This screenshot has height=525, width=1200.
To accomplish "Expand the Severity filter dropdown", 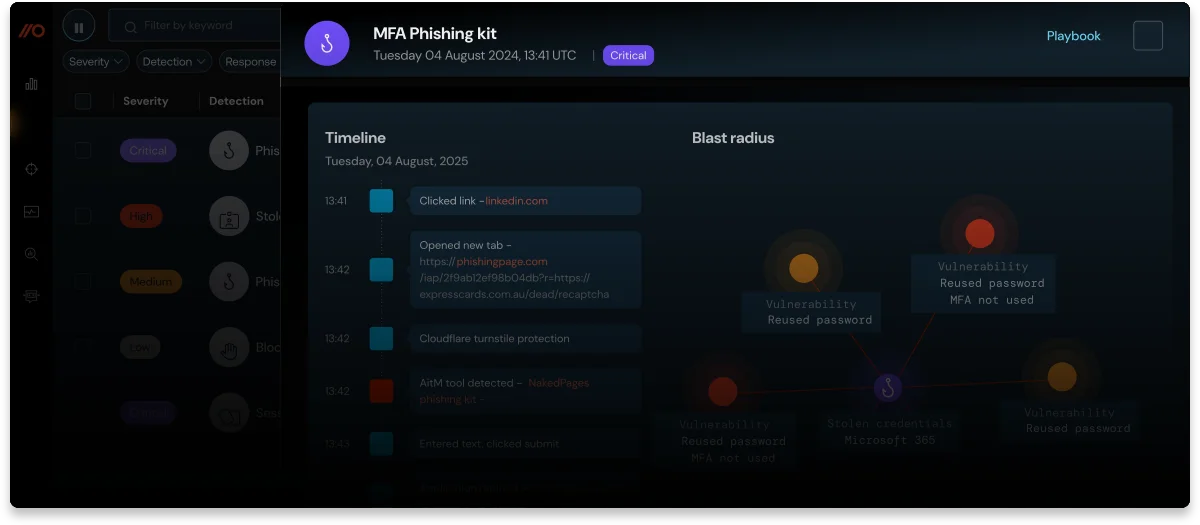I will click(x=96, y=62).
